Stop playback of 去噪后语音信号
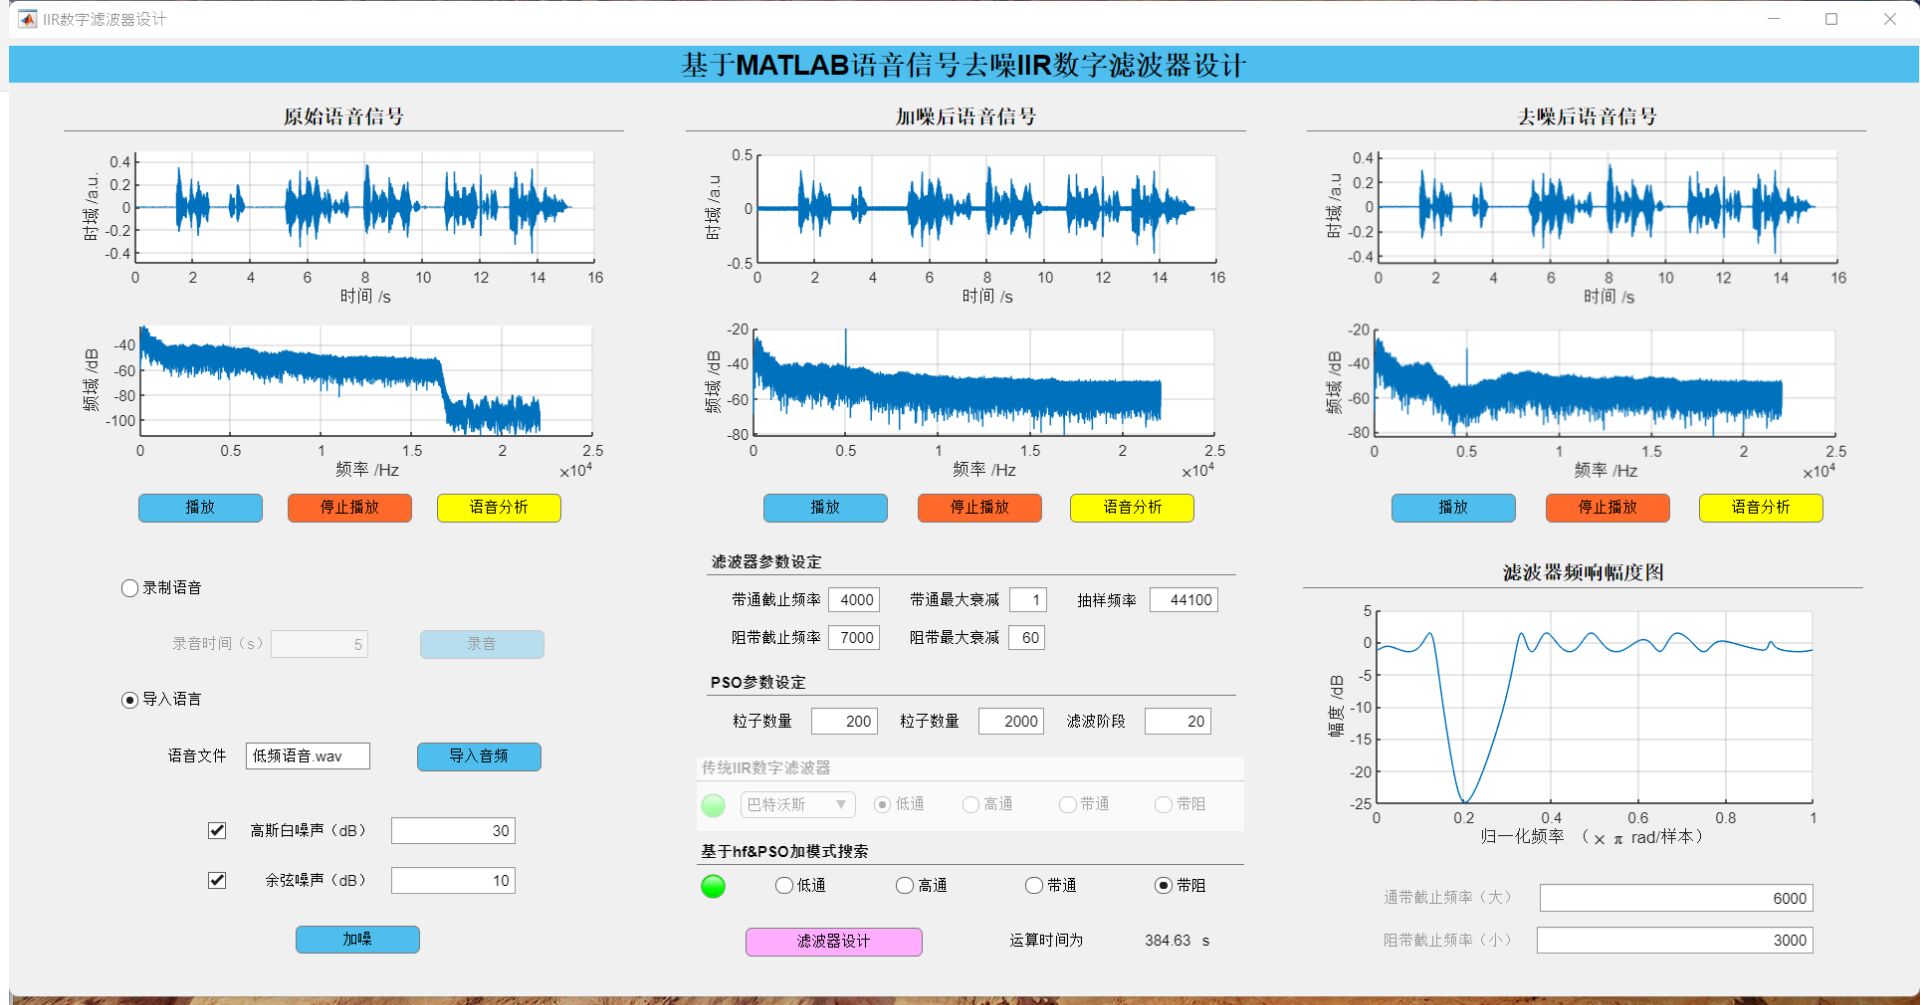This screenshot has height=1005, width=1920. tap(1607, 508)
